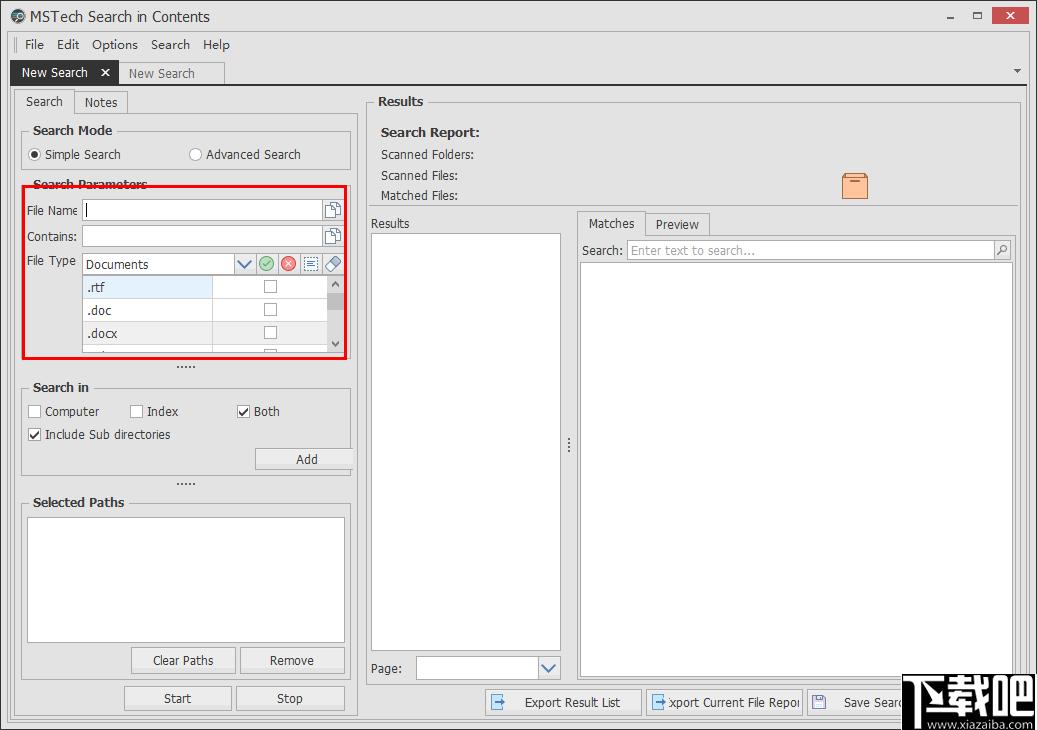Open the Edit menu

click(x=68, y=44)
